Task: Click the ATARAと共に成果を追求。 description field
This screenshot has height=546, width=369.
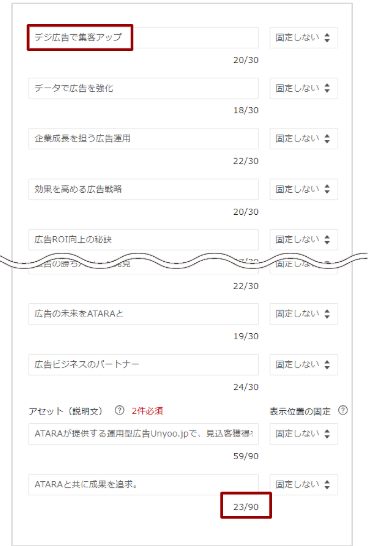Action: pyautogui.click(x=143, y=484)
